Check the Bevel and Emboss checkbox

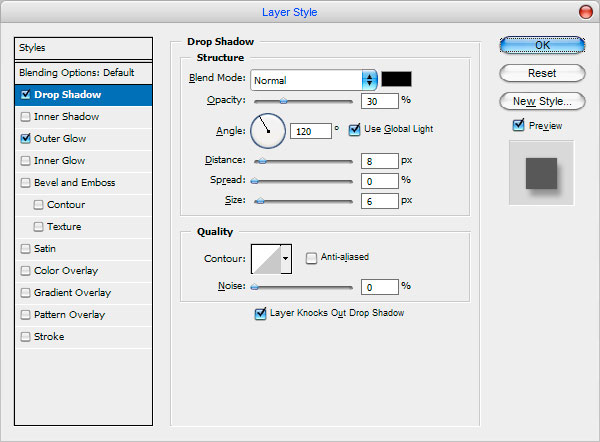pos(26,183)
